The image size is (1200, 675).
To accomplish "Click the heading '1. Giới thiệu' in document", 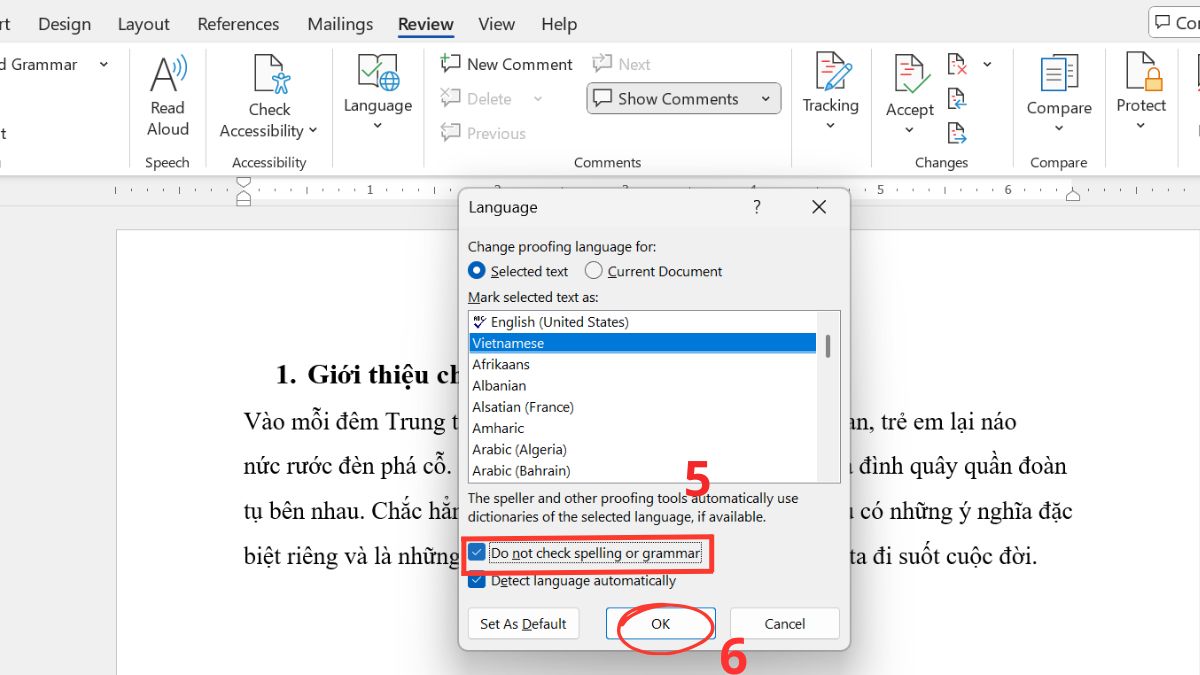I will point(366,374).
